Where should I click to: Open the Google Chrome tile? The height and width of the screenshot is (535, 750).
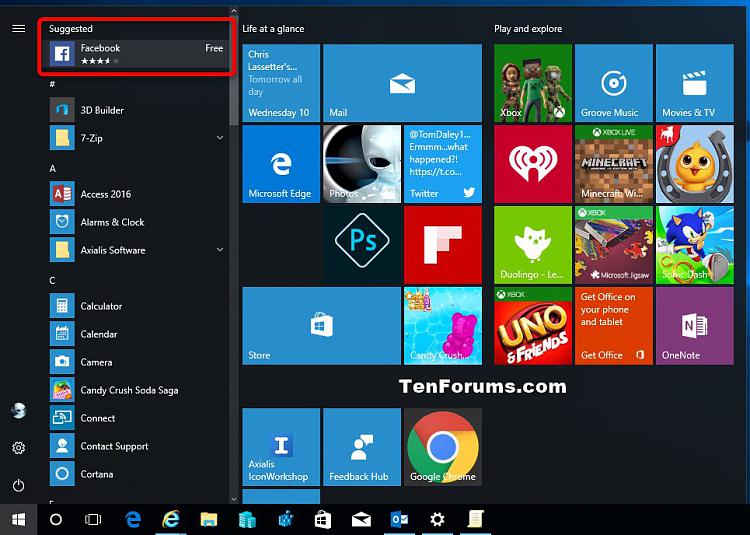click(442, 446)
